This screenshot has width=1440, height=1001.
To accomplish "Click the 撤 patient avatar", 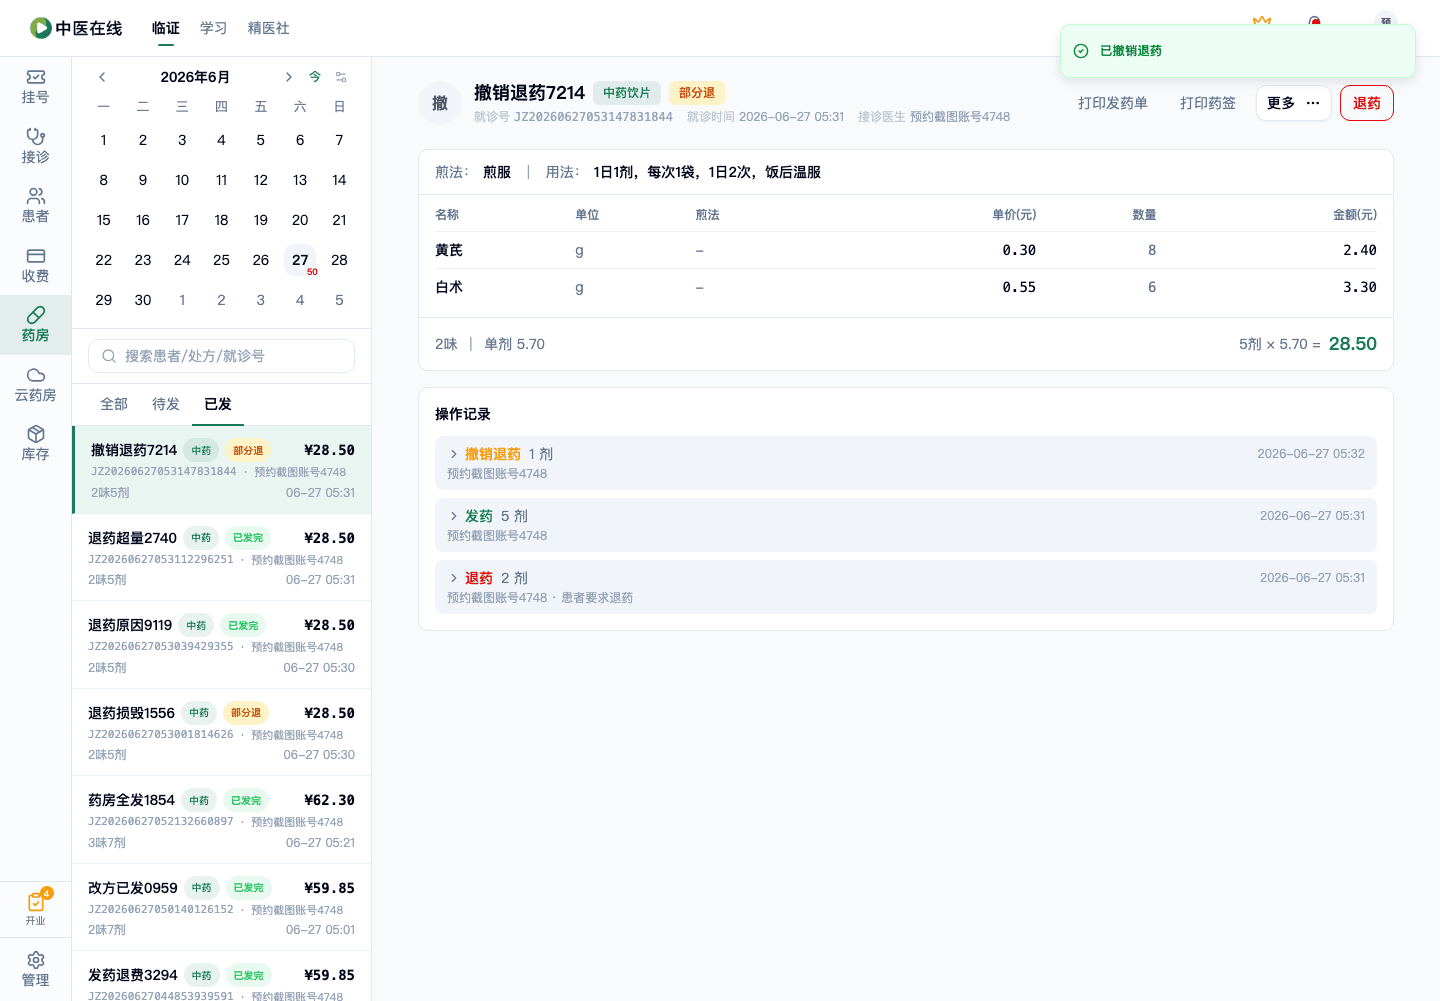I will (440, 103).
